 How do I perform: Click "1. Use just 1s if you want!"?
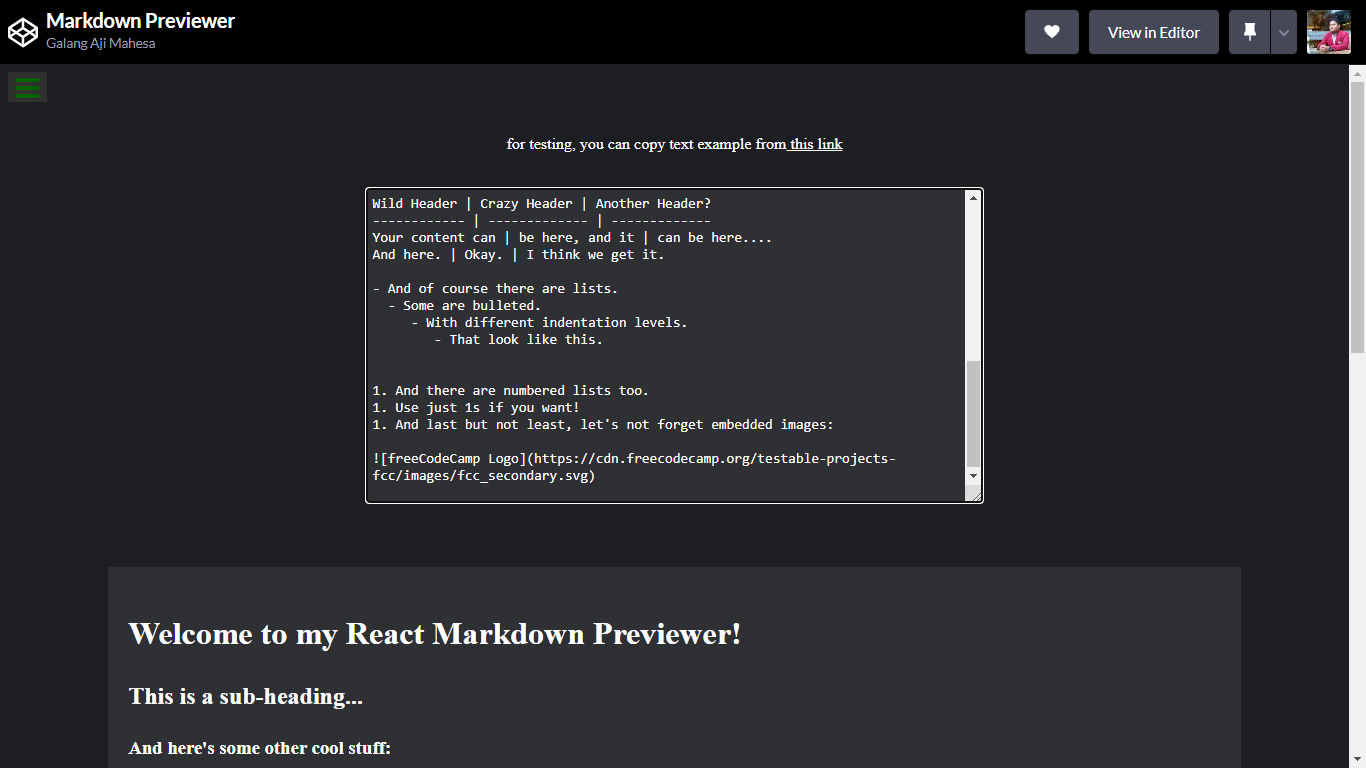tap(476, 407)
